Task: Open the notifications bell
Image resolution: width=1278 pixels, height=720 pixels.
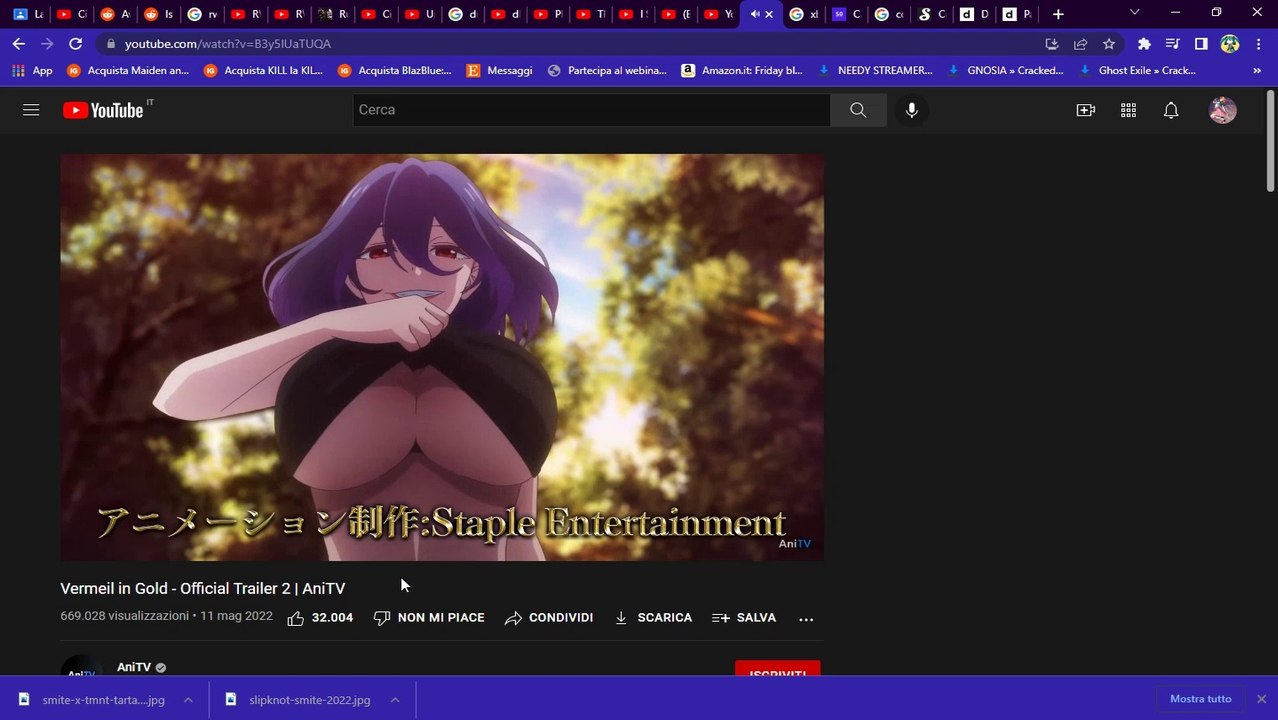Action: (x=1171, y=110)
